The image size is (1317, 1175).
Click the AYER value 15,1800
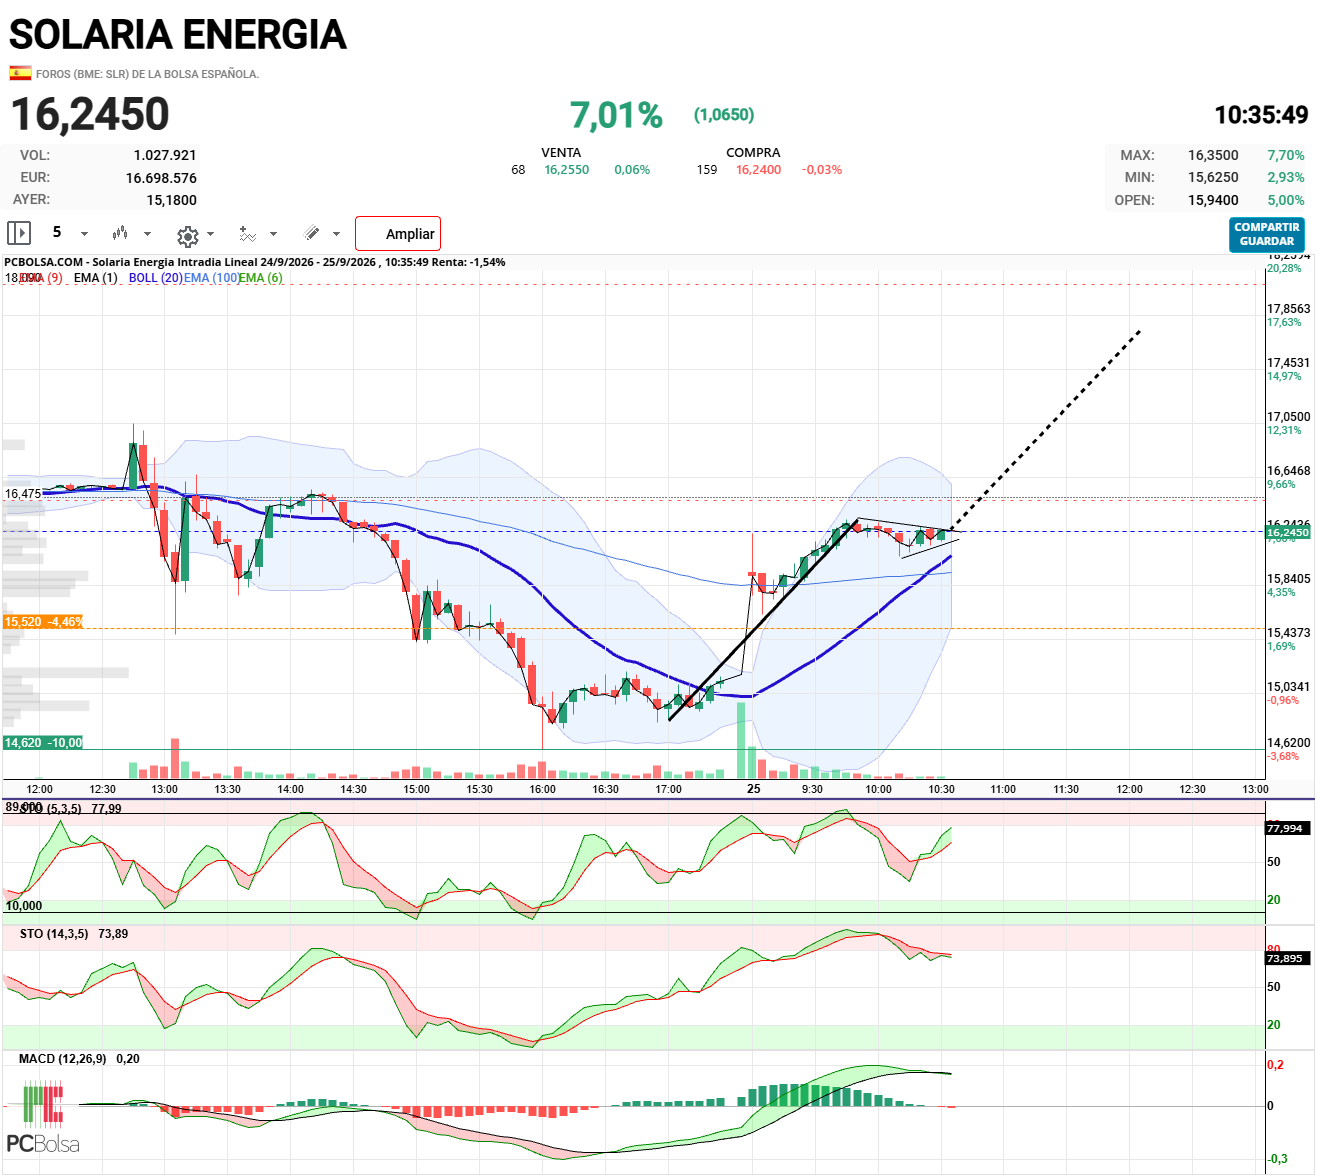pos(172,200)
